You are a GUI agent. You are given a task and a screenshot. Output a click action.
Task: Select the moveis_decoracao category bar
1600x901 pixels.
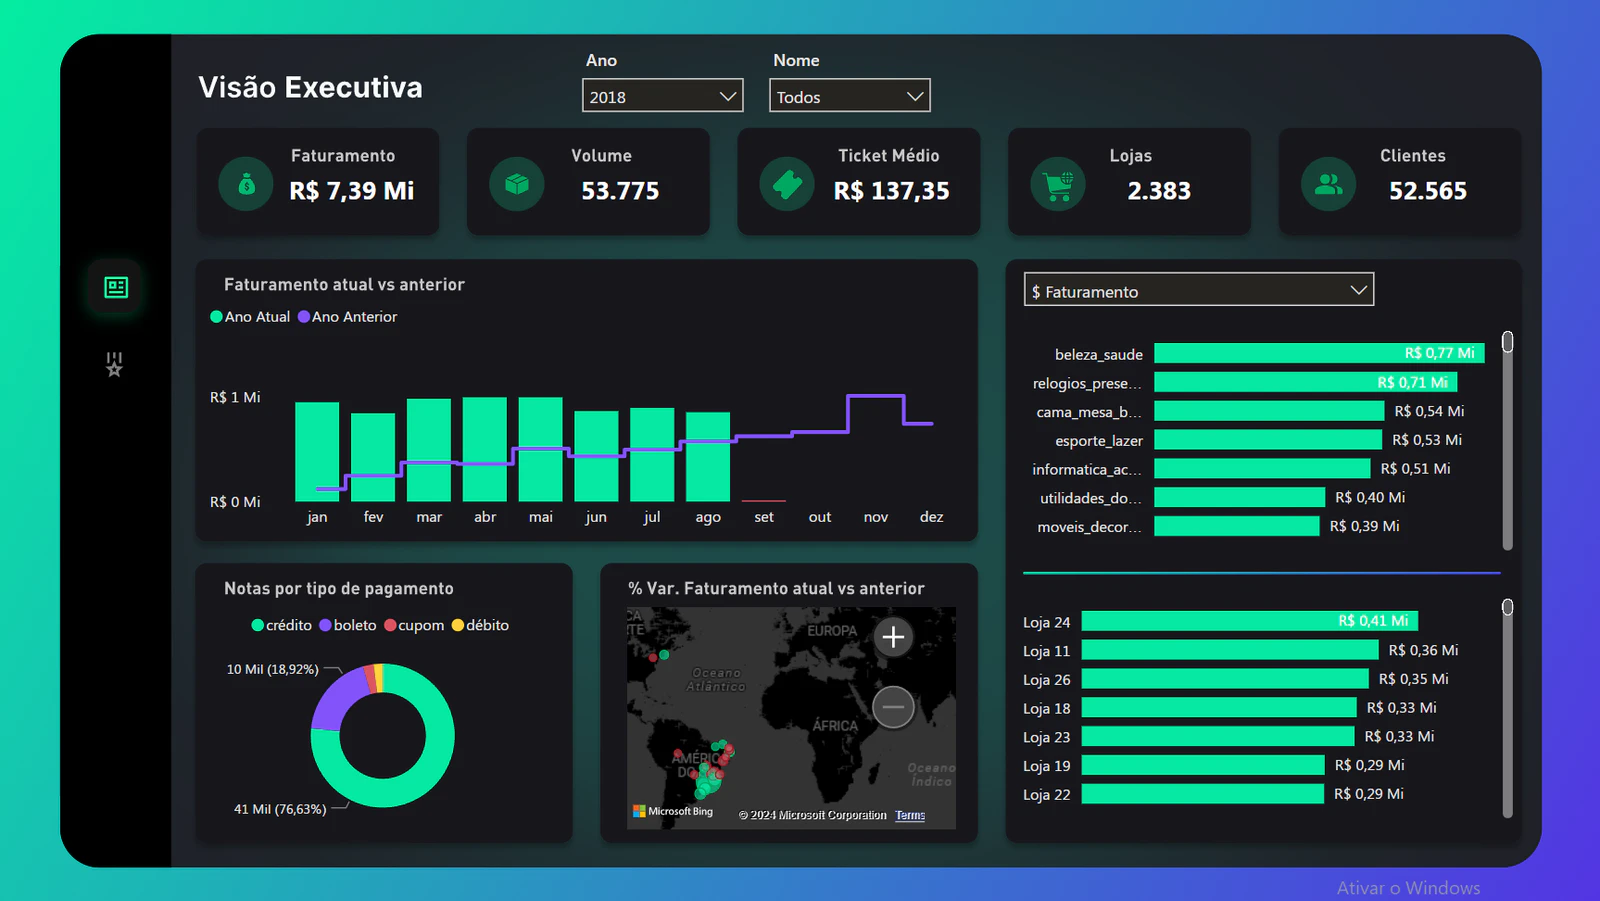pos(1237,526)
